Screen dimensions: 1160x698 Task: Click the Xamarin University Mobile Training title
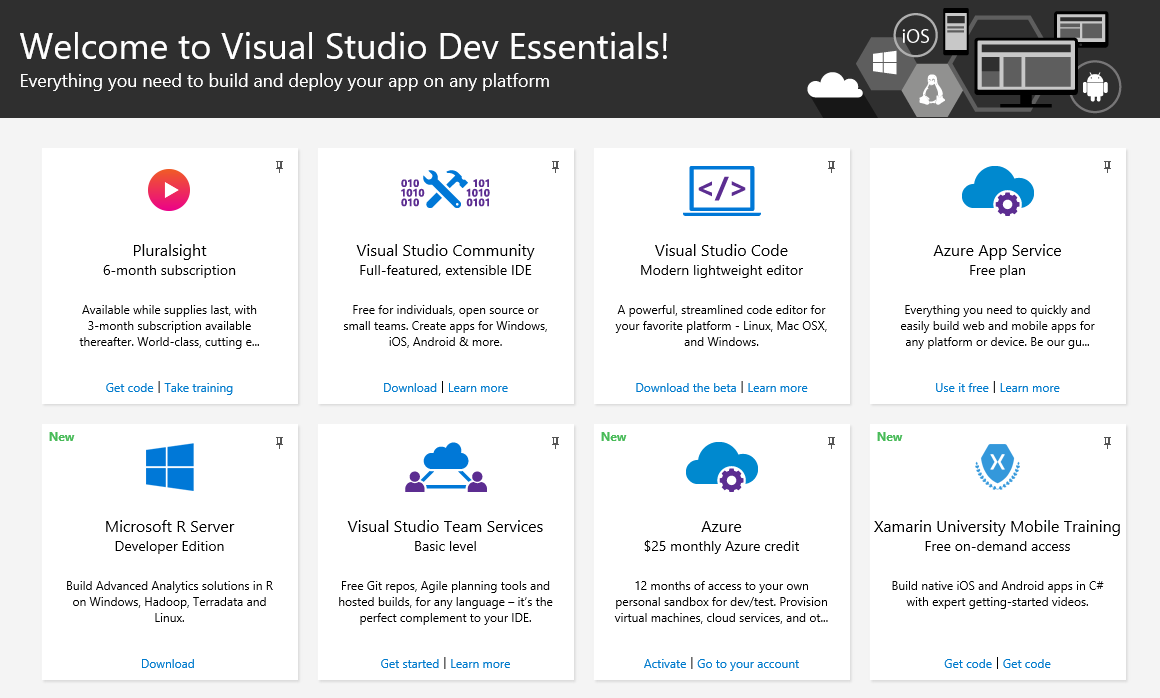click(x=997, y=526)
